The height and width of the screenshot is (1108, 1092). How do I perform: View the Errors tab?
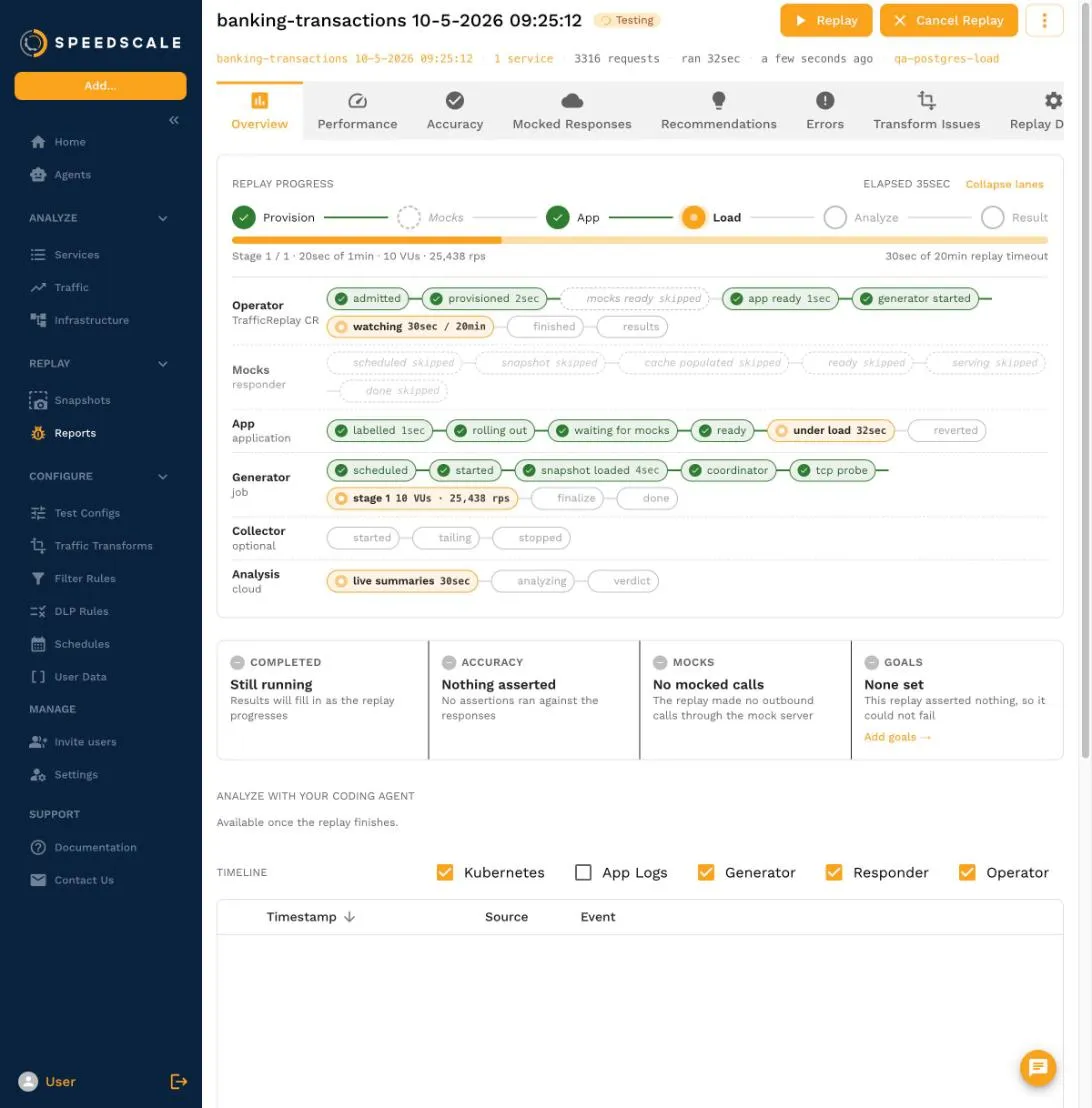click(825, 112)
